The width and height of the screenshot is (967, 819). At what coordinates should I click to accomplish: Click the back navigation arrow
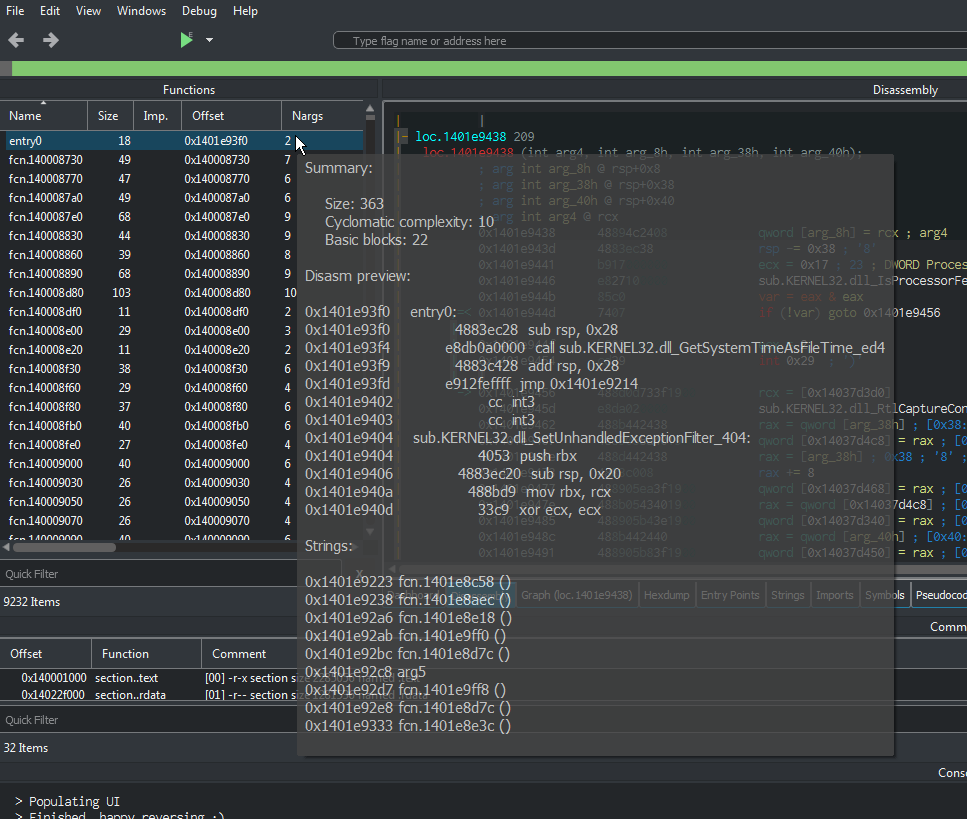point(17,41)
